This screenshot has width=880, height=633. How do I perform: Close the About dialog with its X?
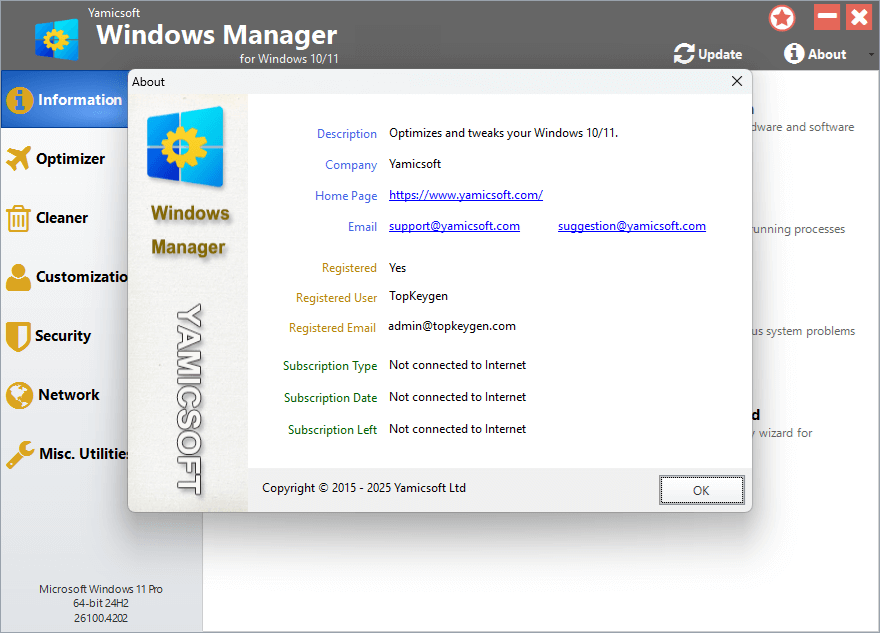(x=737, y=81)
